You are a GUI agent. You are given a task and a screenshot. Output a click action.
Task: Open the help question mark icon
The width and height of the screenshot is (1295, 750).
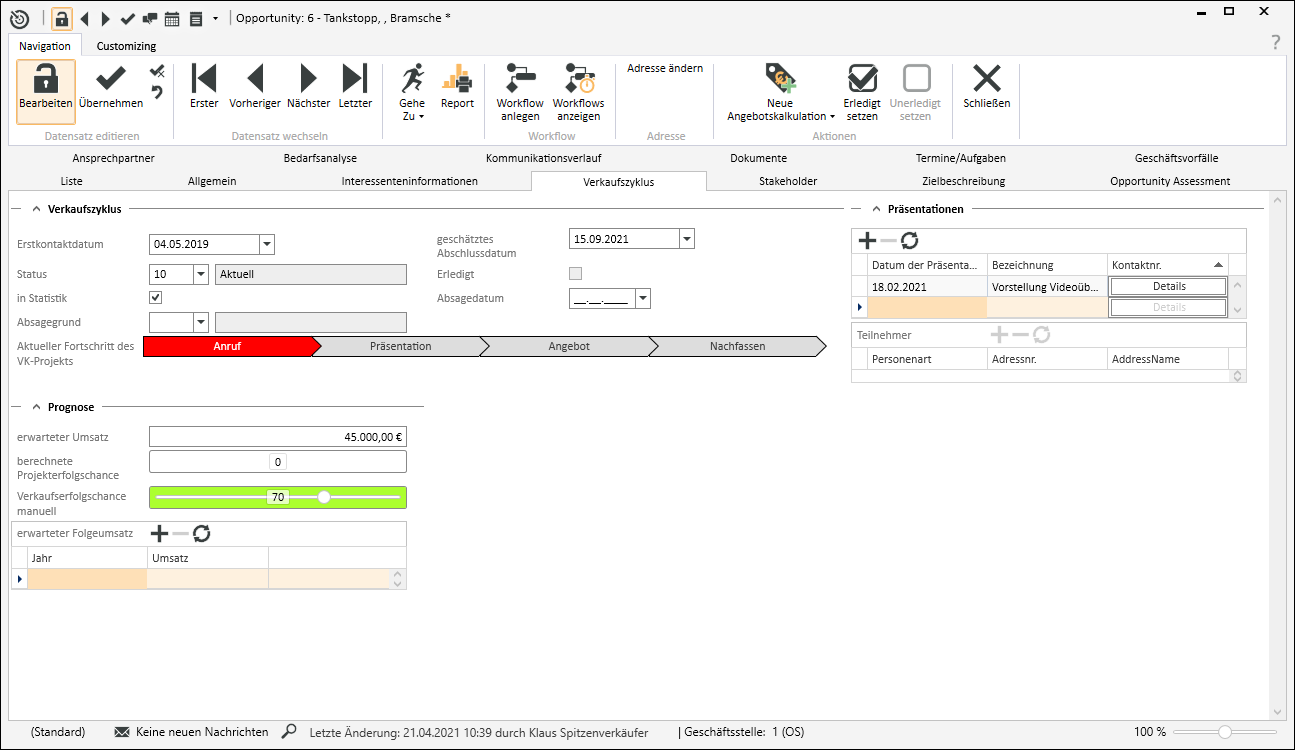click(1275, 42)
